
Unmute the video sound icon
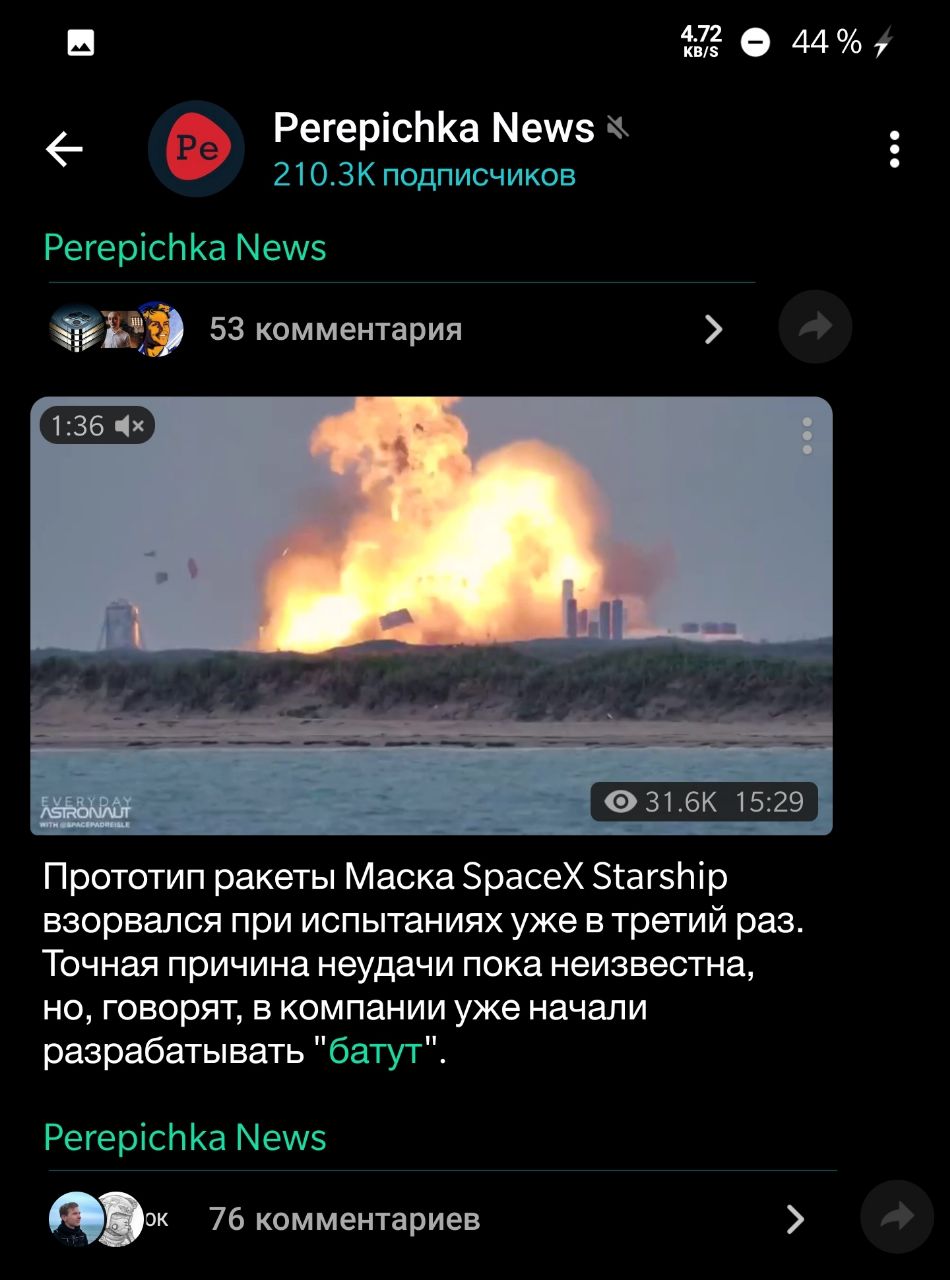pos(130,426)
